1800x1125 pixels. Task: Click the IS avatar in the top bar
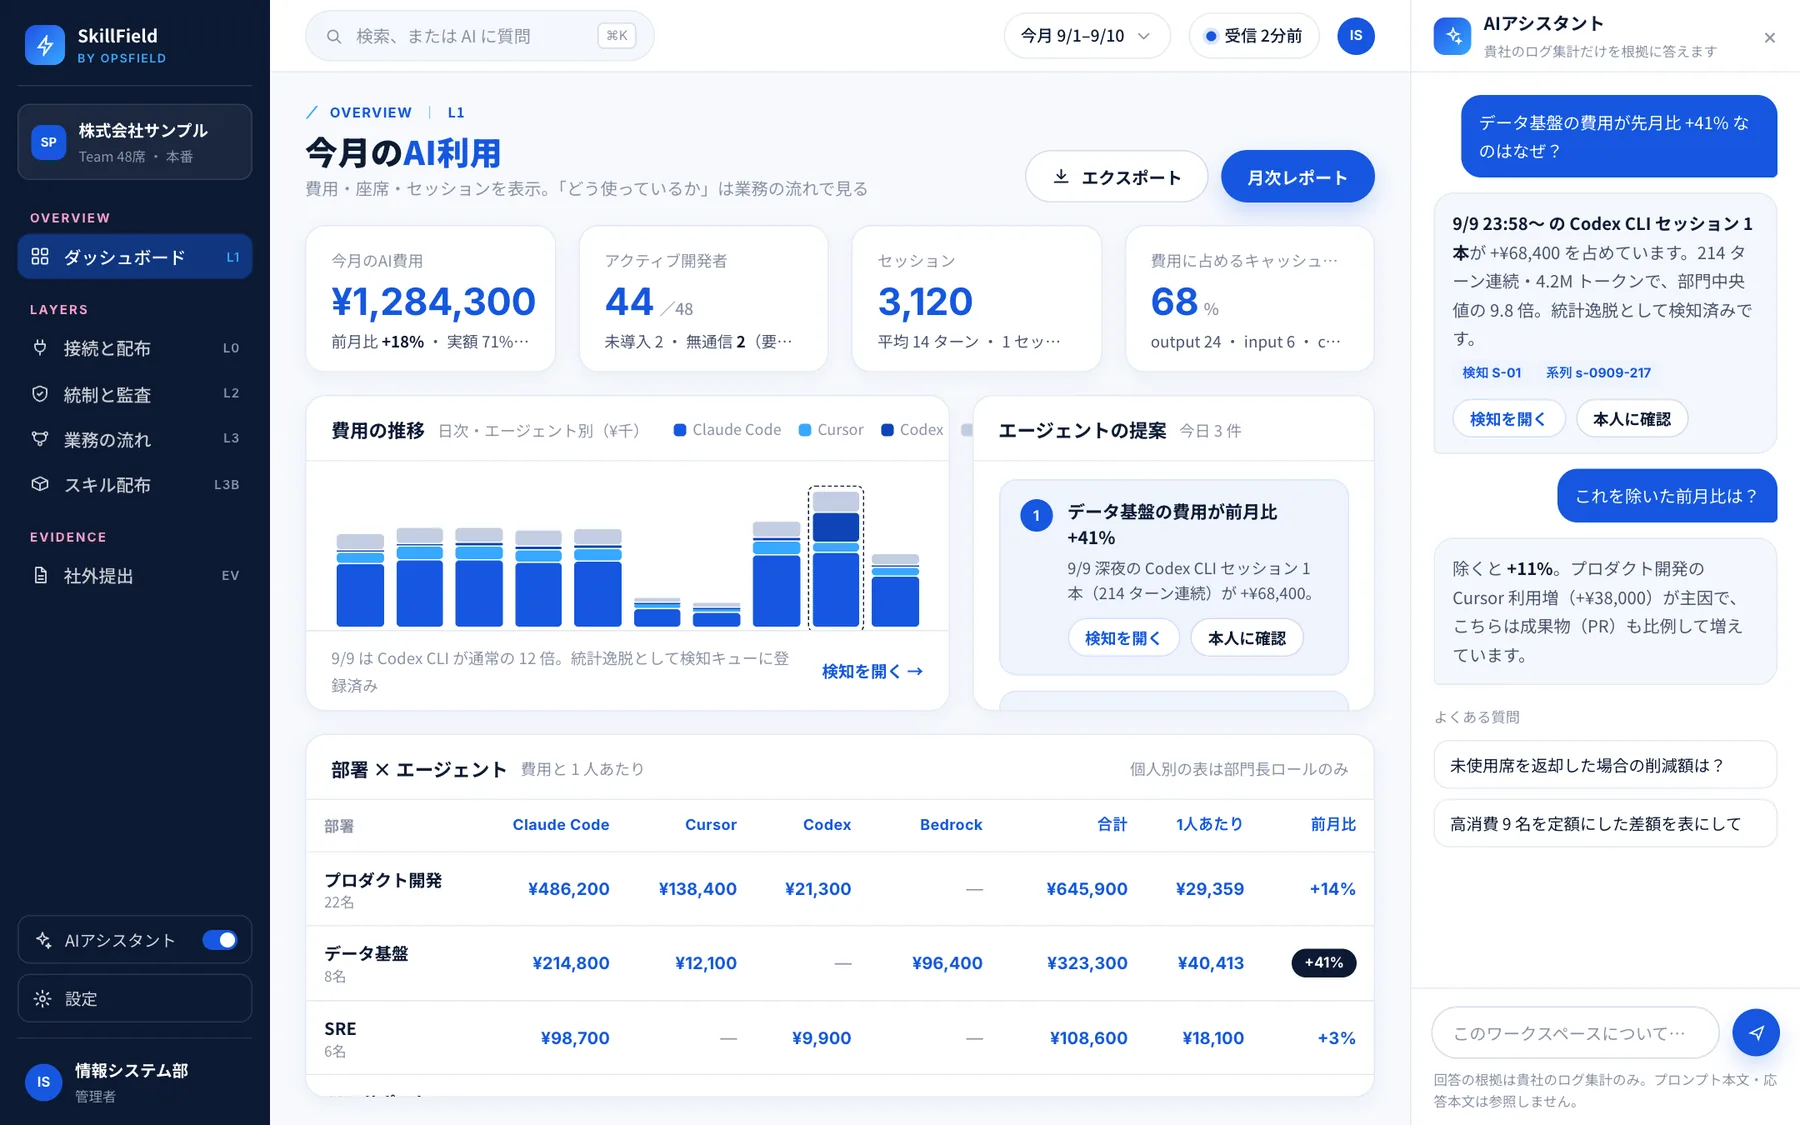pyautogui.click(x=1355, y=36)
